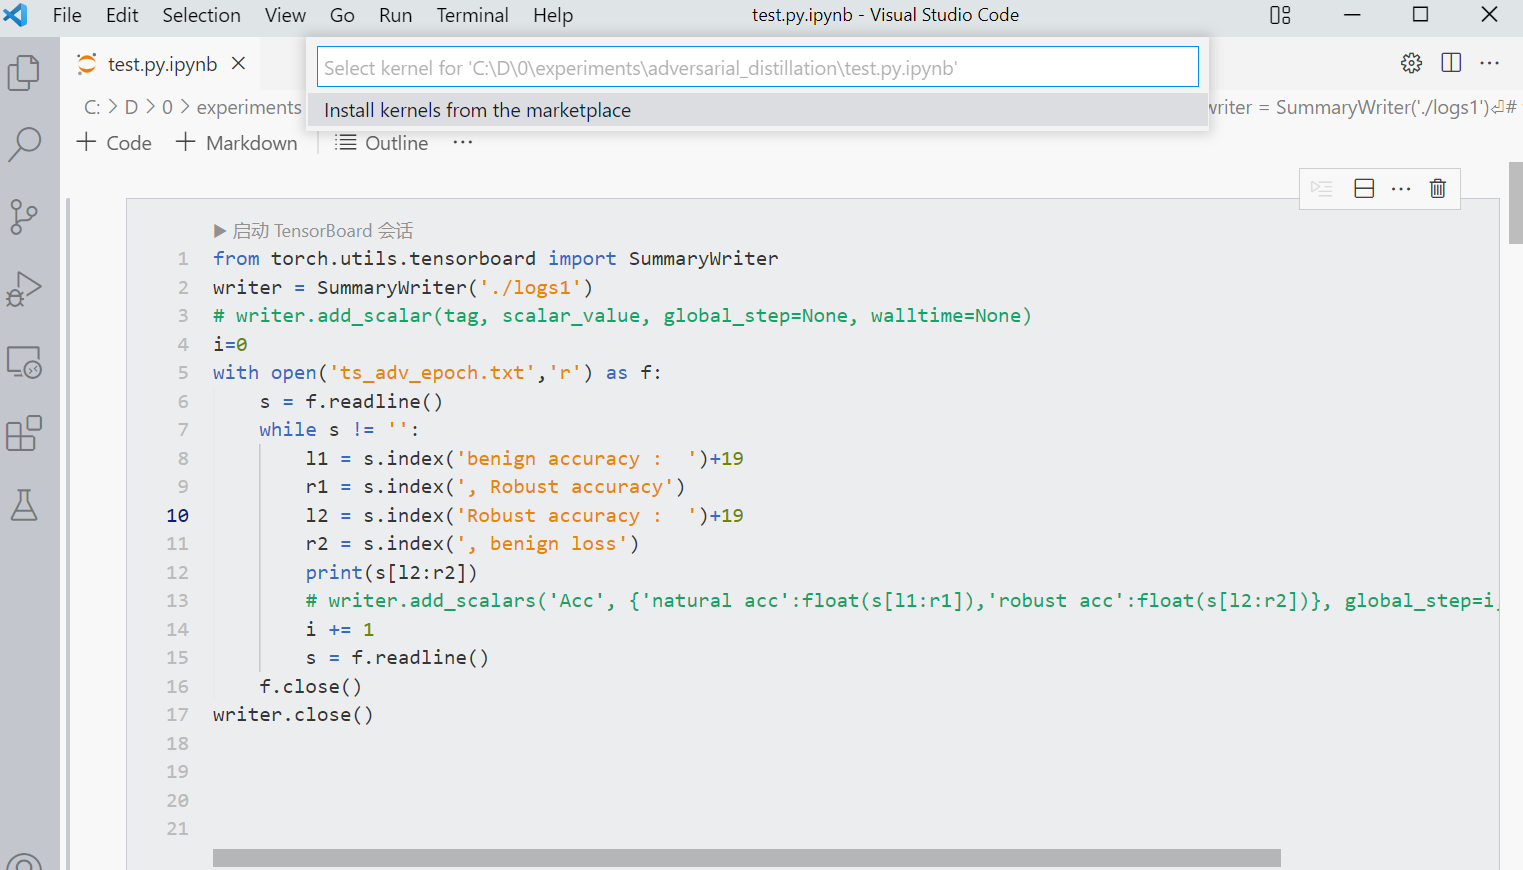Split the notebook cell into two
Screen dimensions: 1523x870
point(1363,188)
